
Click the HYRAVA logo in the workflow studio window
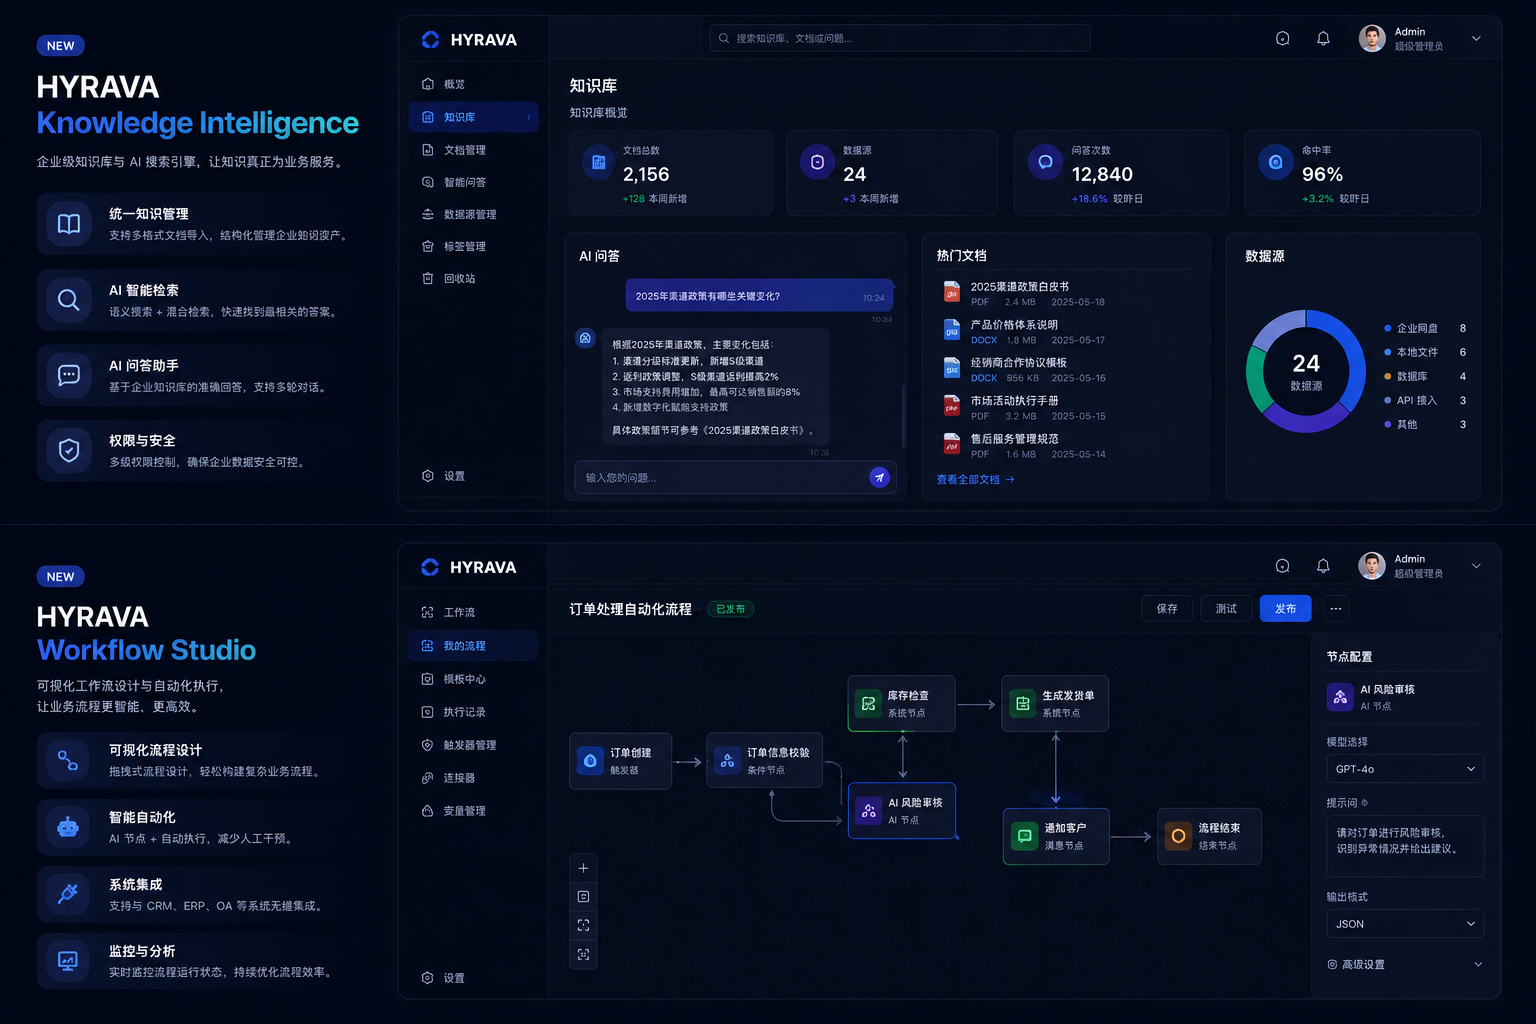pyautogui.click(x=469, y=567)
